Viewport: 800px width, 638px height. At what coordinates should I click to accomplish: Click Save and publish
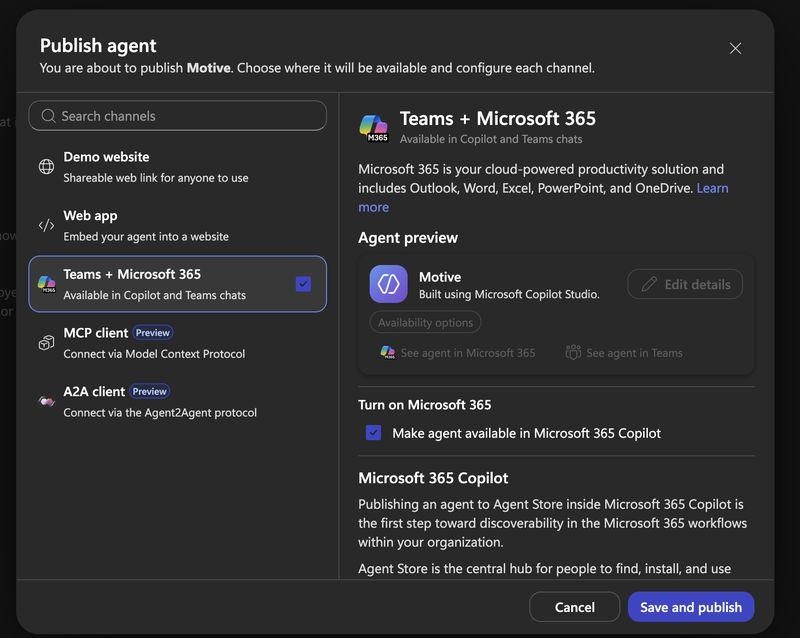pyautogui.click(x=691, y=607)
